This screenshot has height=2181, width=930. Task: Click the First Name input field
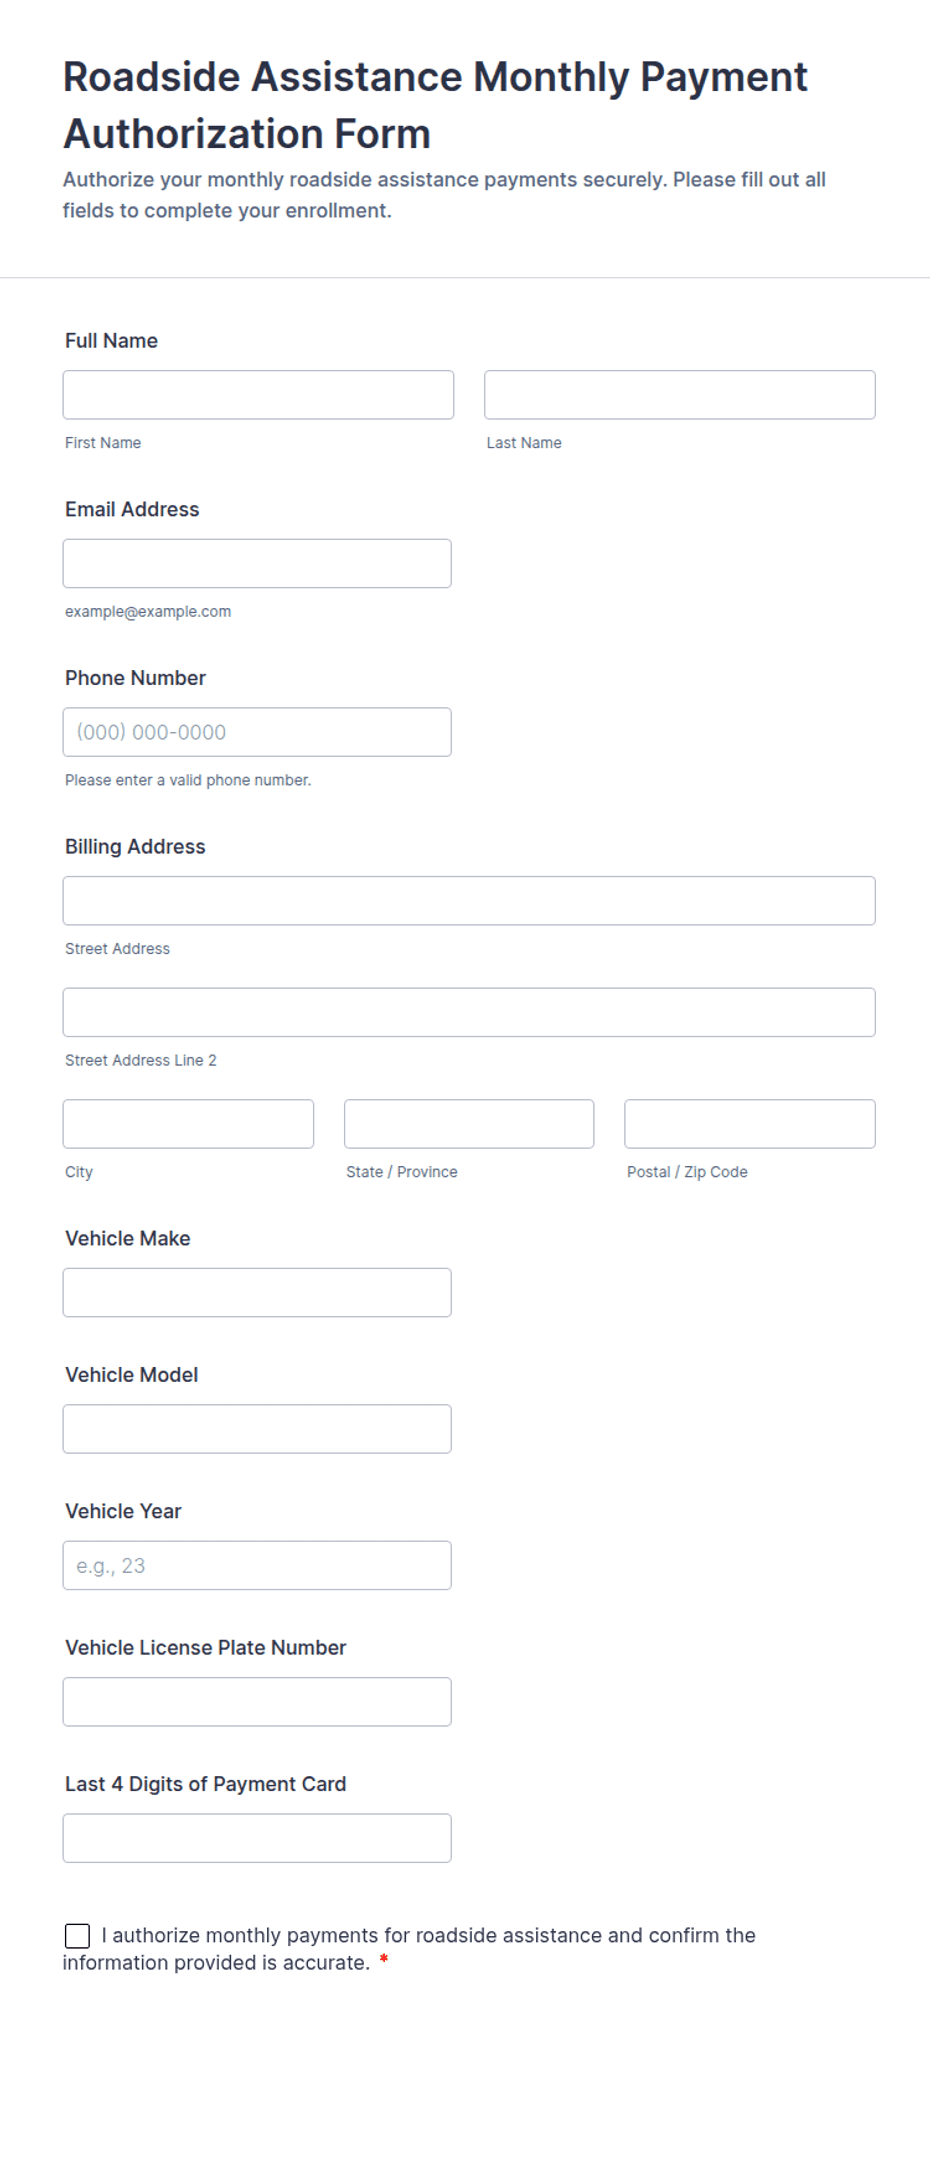coord(258,395)
